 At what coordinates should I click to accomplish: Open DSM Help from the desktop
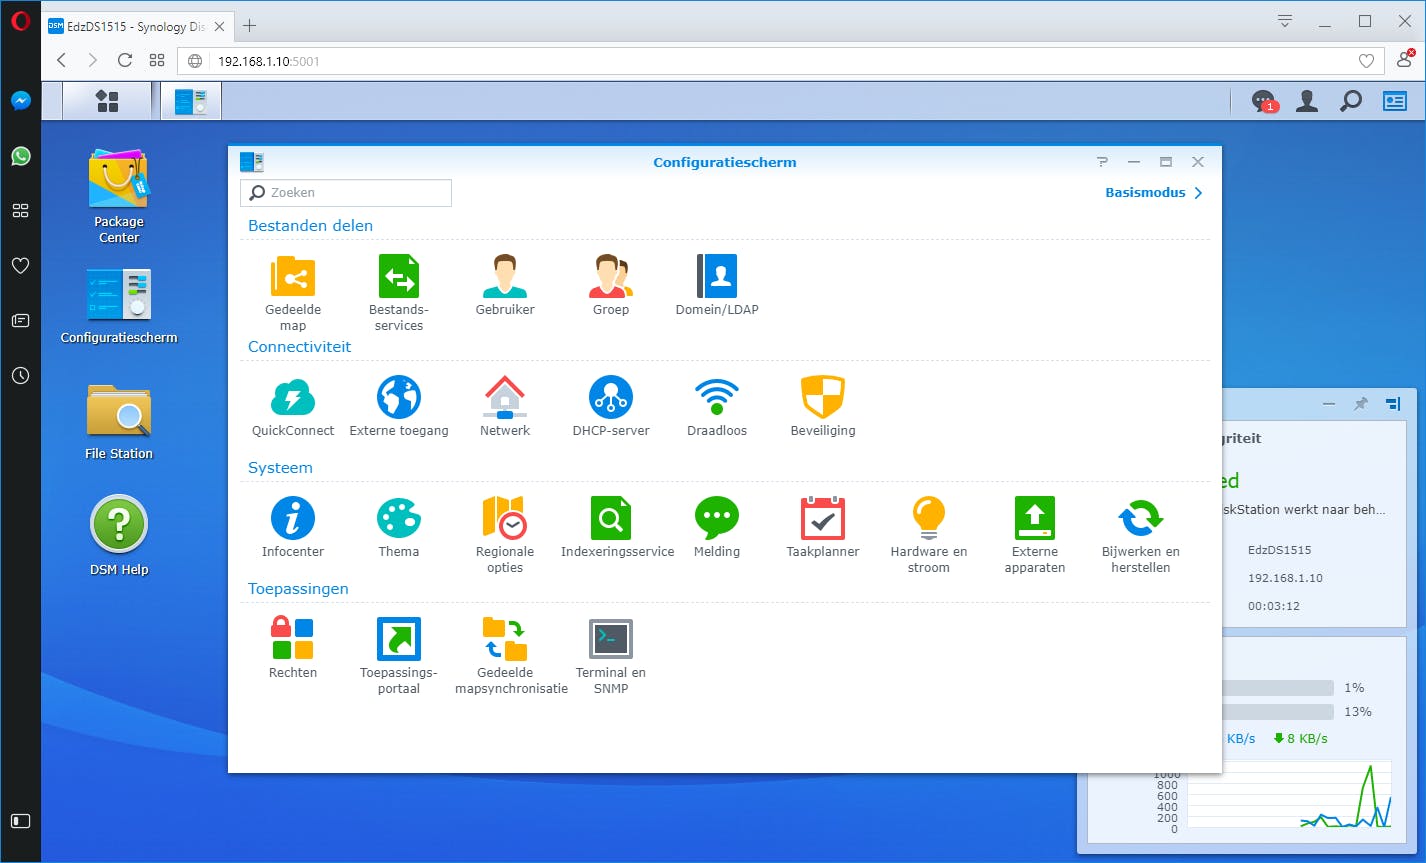[119, 537]
